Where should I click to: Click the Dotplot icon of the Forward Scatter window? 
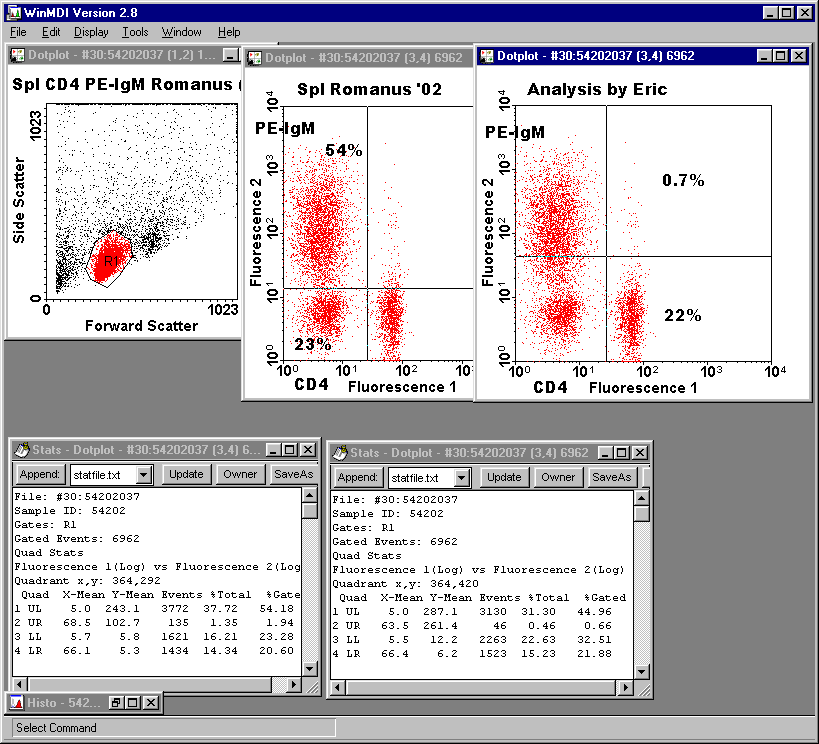(17, 55)
